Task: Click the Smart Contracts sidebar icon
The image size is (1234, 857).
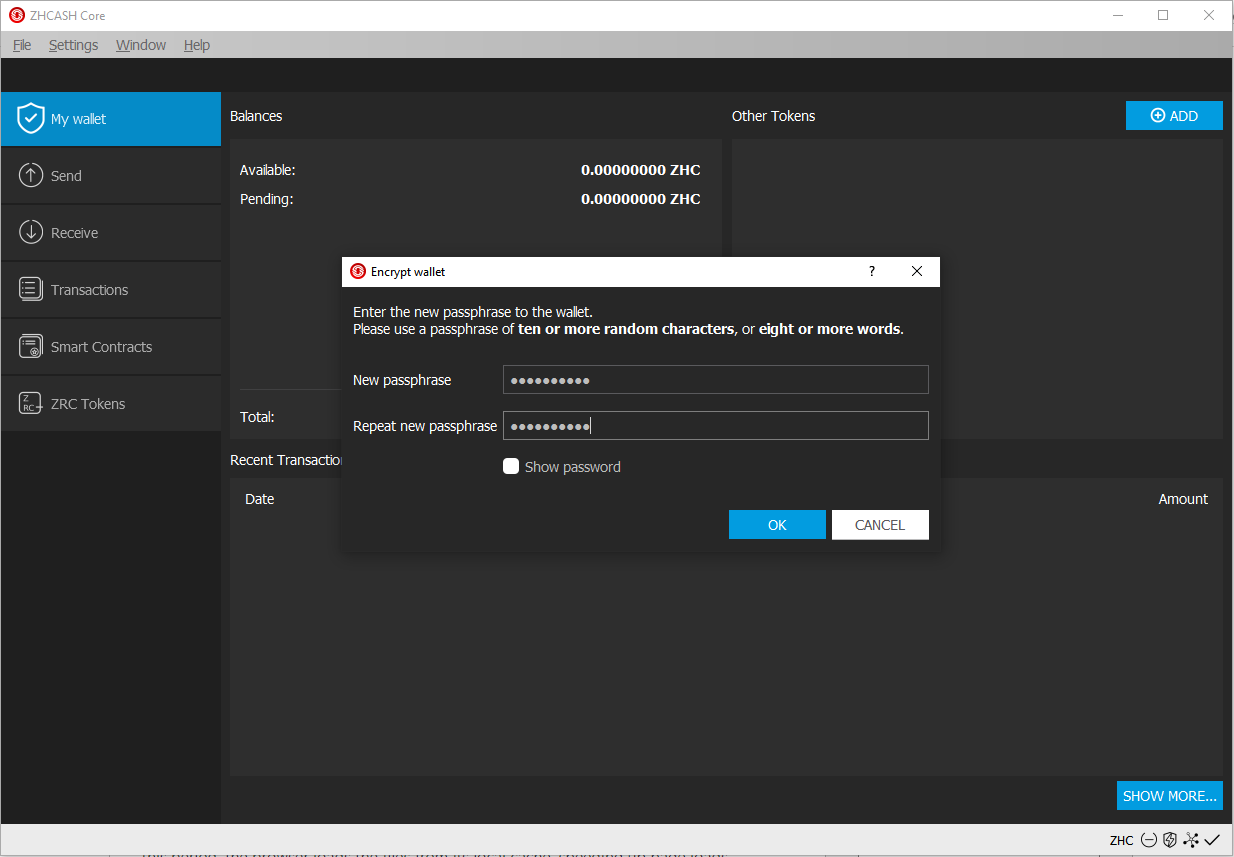Action: (x=31, y=346)
